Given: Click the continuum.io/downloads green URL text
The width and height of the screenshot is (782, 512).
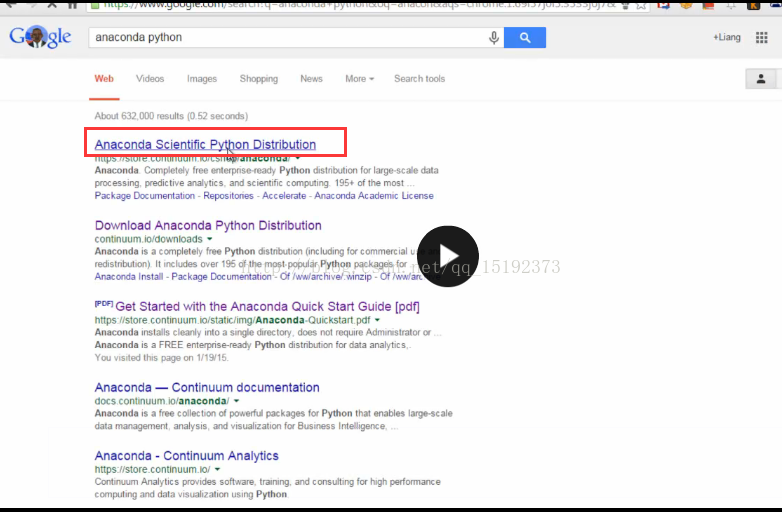Looking at the screenshot, I should click(149, 239).
